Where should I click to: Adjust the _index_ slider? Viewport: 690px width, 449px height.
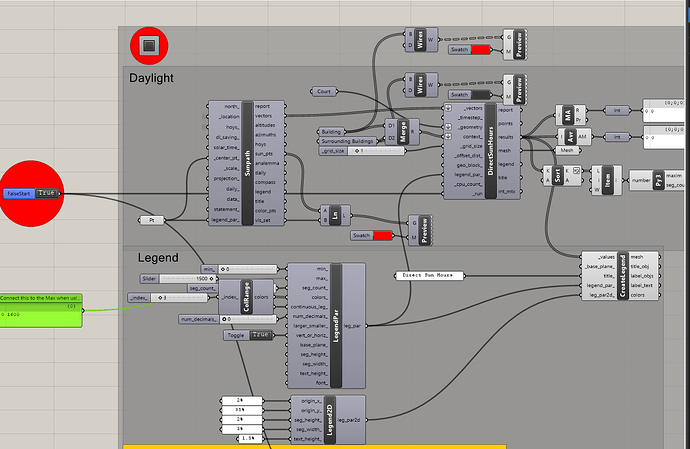tap(179, 298)
